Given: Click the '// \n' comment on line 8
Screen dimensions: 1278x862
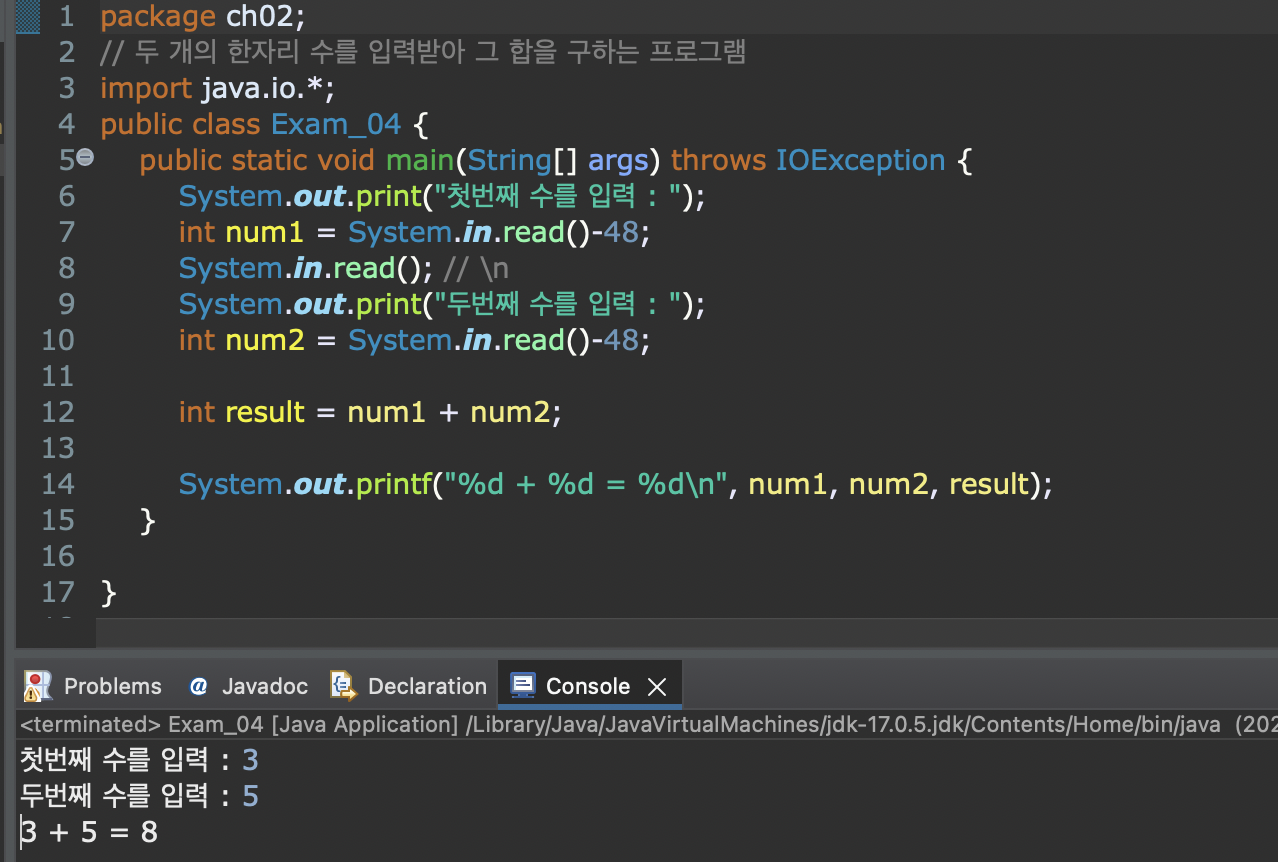Looking at the screenshot, I should [476, 268].
